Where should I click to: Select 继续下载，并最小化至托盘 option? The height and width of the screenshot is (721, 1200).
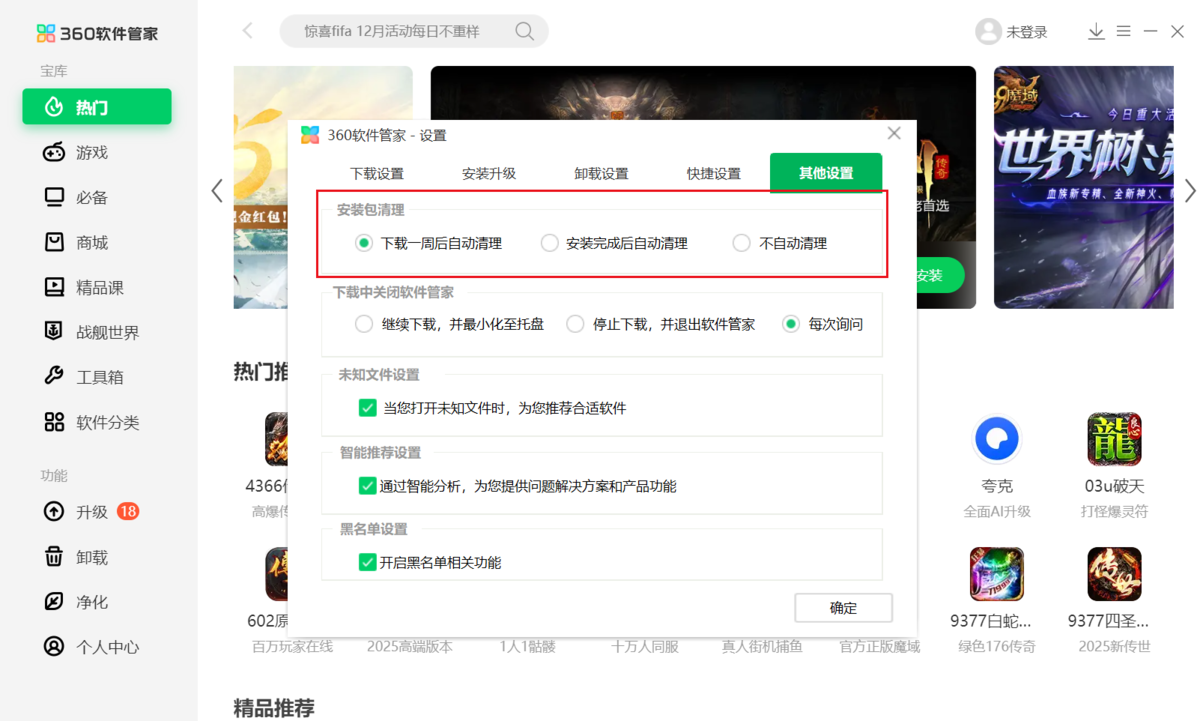pyautogui.click(x=450, y=324)
